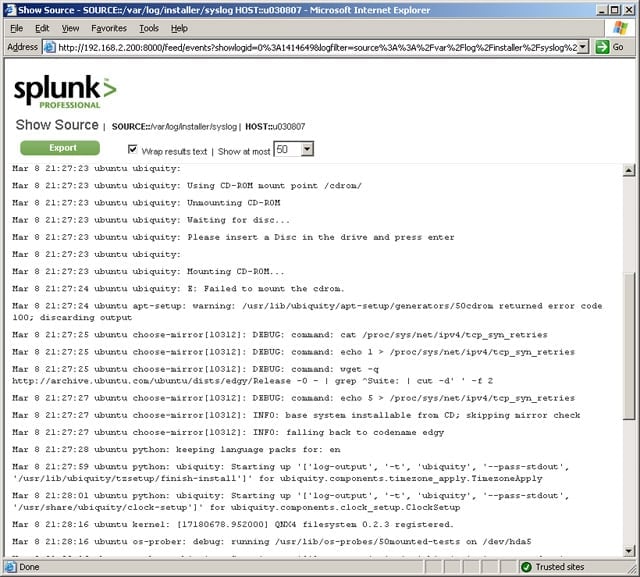Click the Address label

[22, 47]
